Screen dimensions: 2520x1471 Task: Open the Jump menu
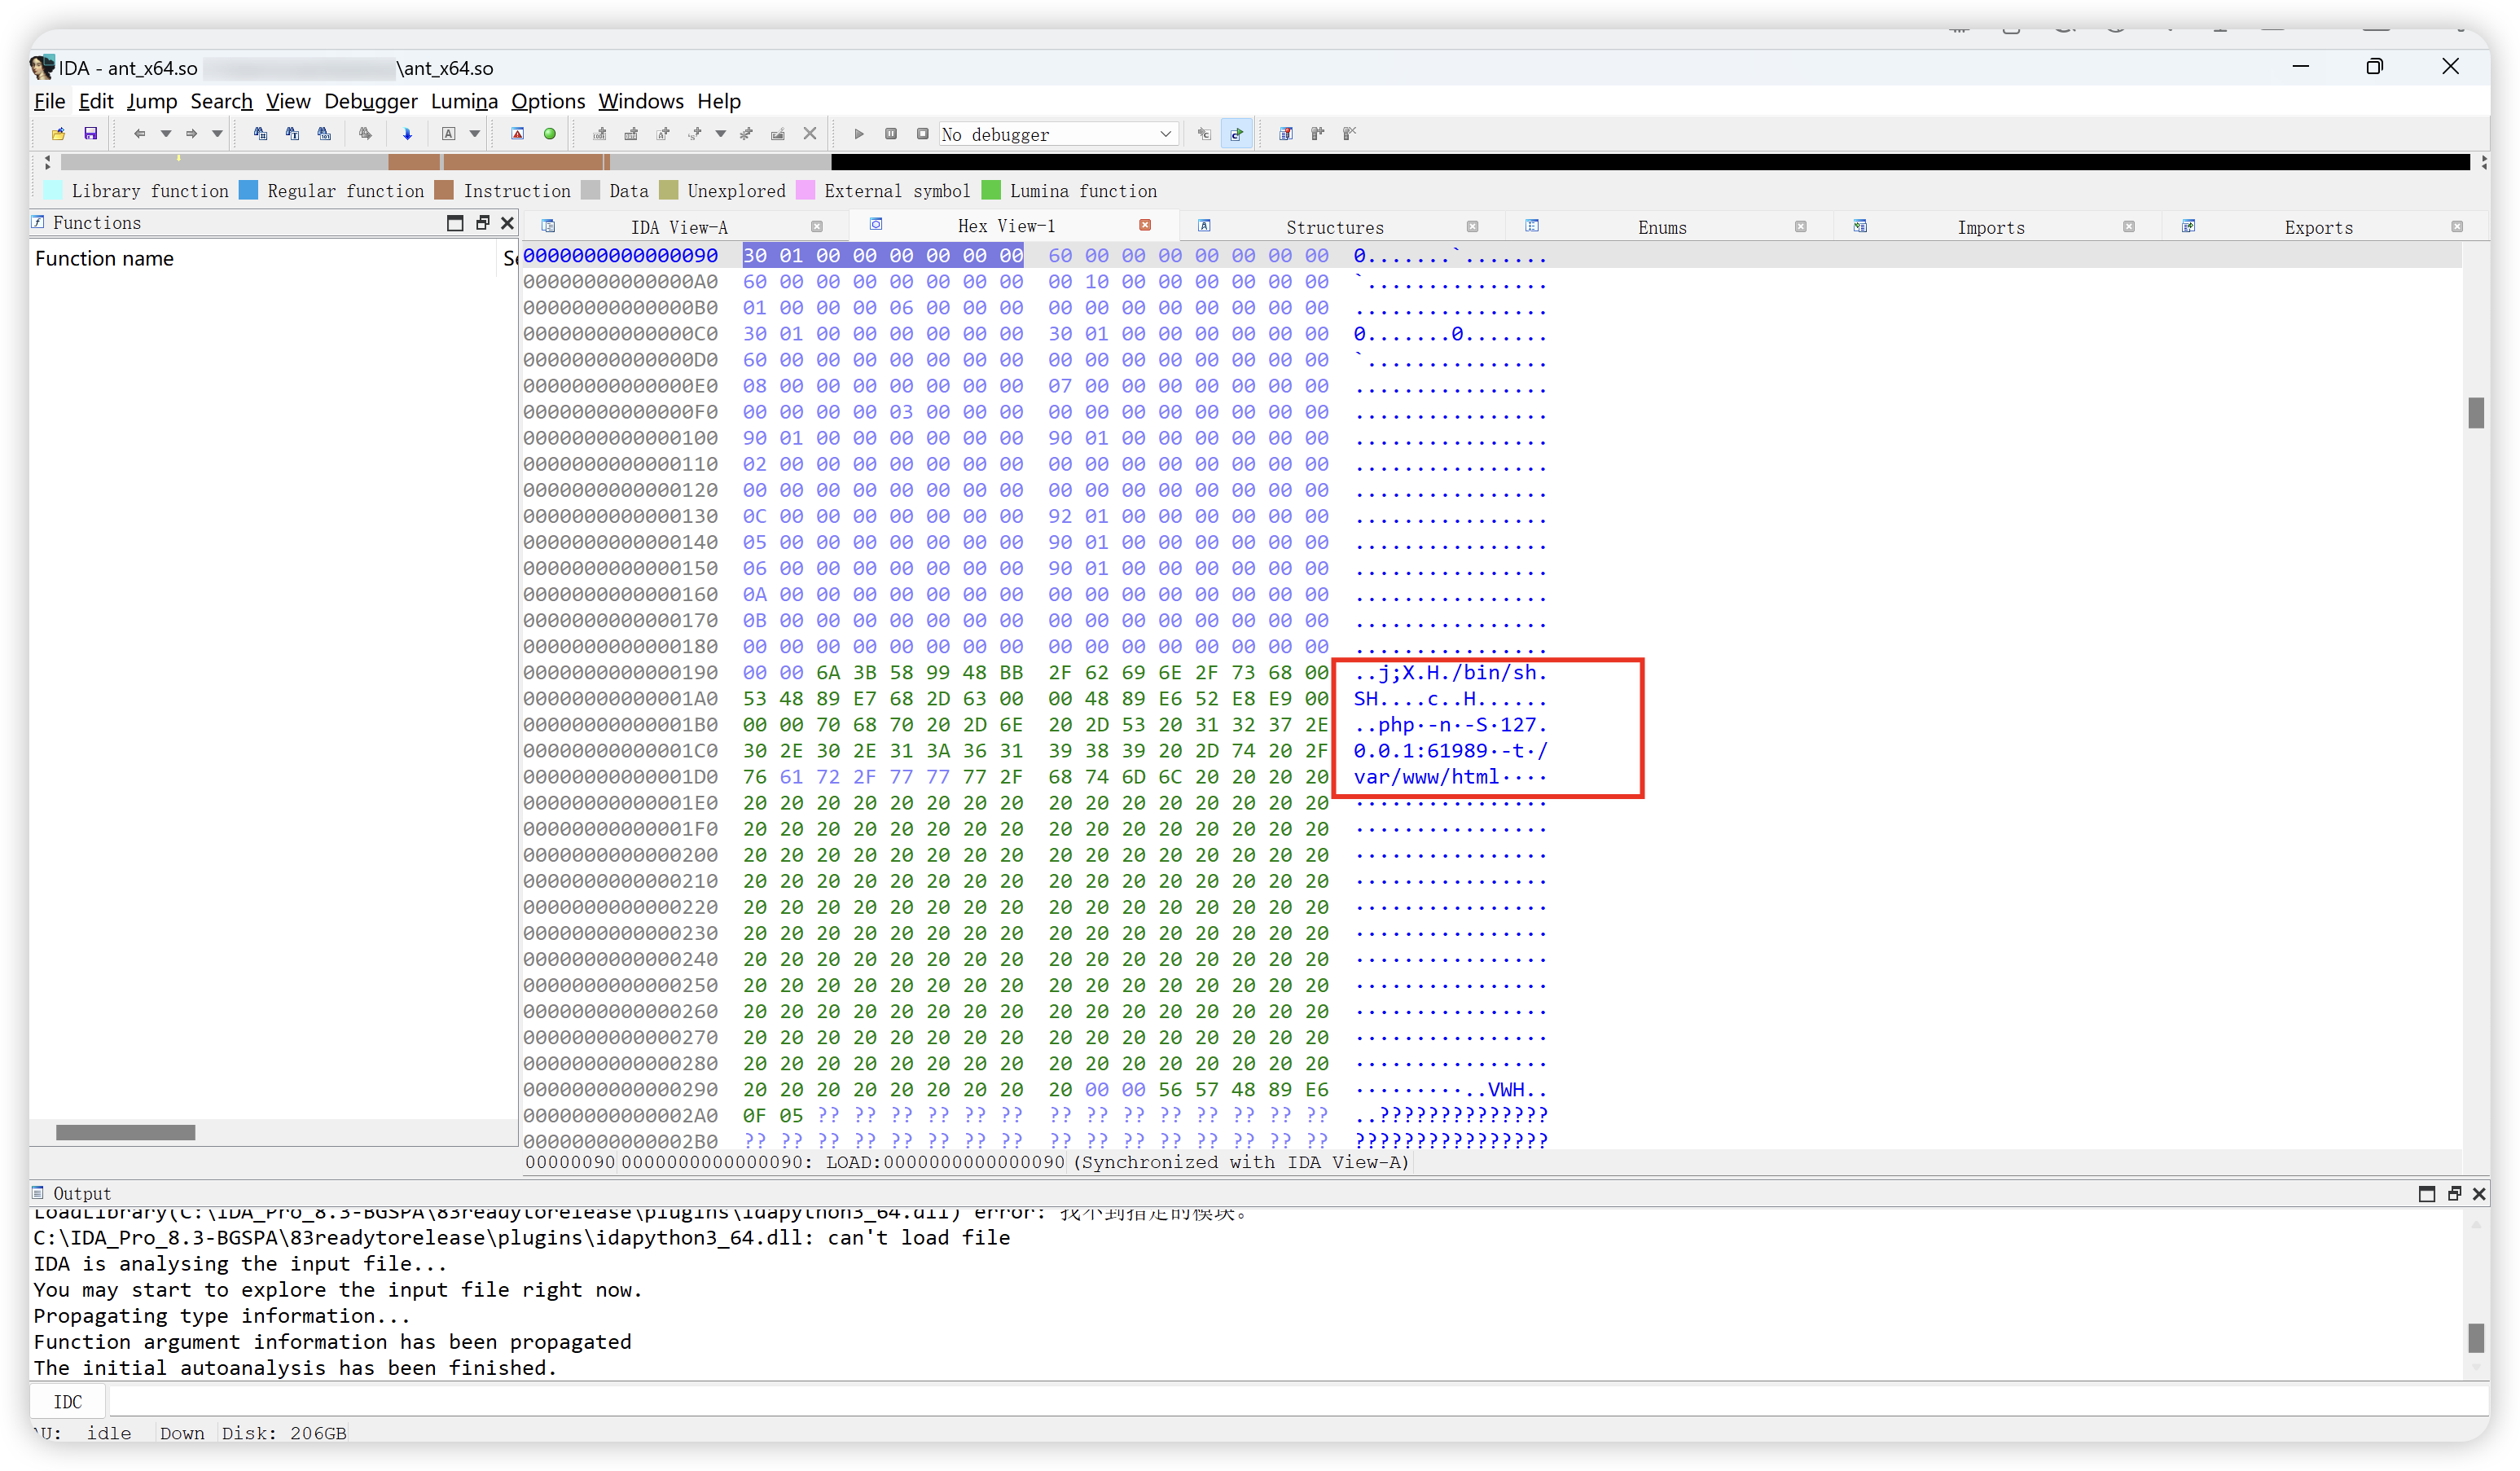point(152,101)
